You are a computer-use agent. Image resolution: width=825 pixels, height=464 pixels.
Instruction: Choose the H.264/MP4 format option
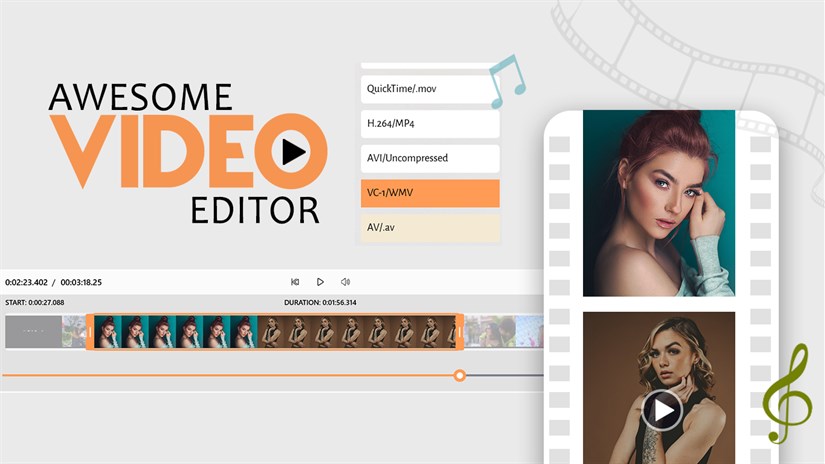click(x=430, y=124)
